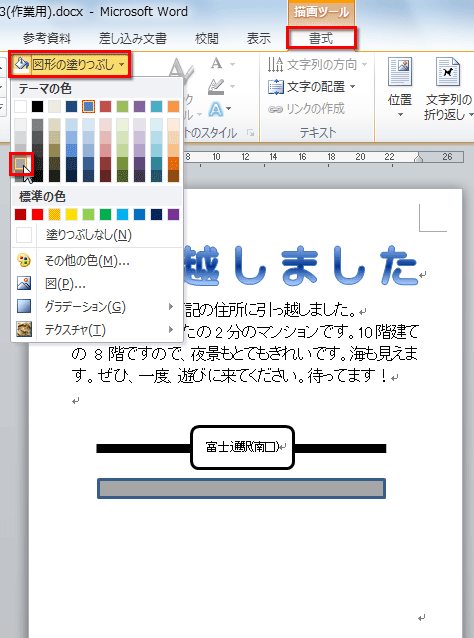Switch to the 差し込み文書 tab
Viewport: 474px width, 638px height.
pos(133,39)
